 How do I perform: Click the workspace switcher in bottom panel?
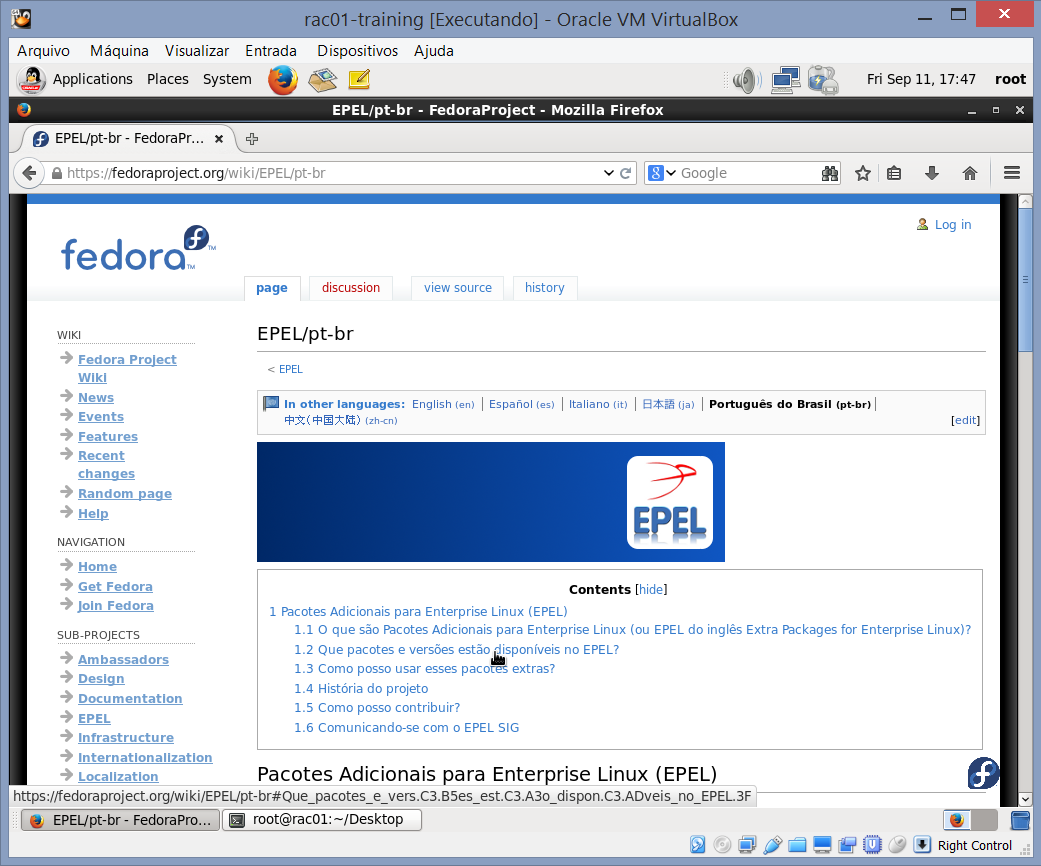[970, 820]
